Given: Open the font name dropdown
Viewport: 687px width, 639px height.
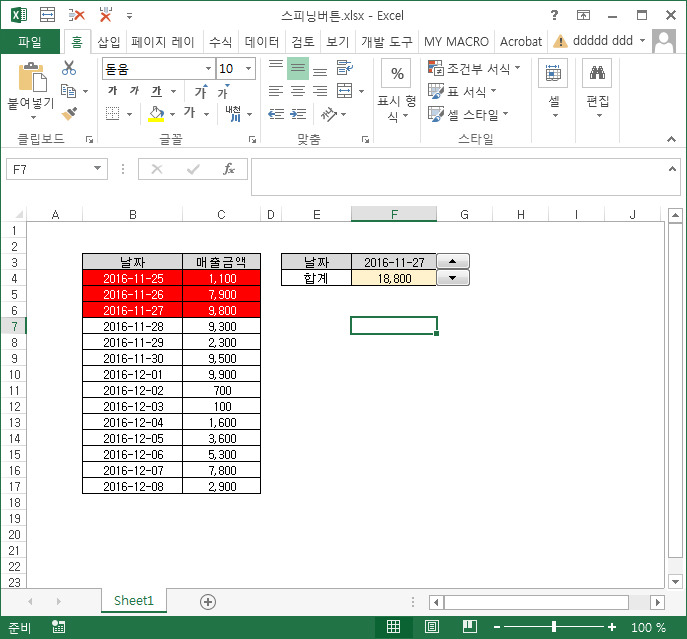Looking at the screenshot, I should [208, 68].
